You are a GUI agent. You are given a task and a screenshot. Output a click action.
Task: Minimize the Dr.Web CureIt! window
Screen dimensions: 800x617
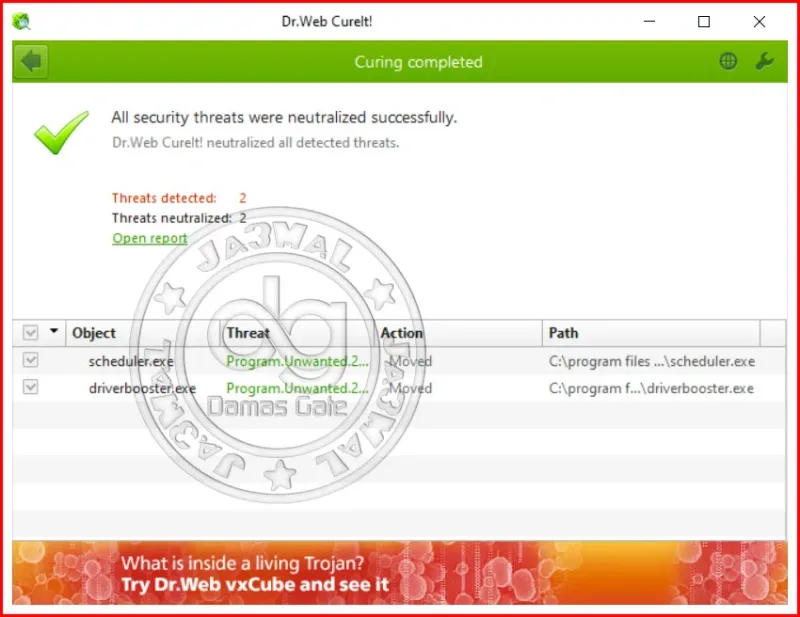[x=649, y=21]
